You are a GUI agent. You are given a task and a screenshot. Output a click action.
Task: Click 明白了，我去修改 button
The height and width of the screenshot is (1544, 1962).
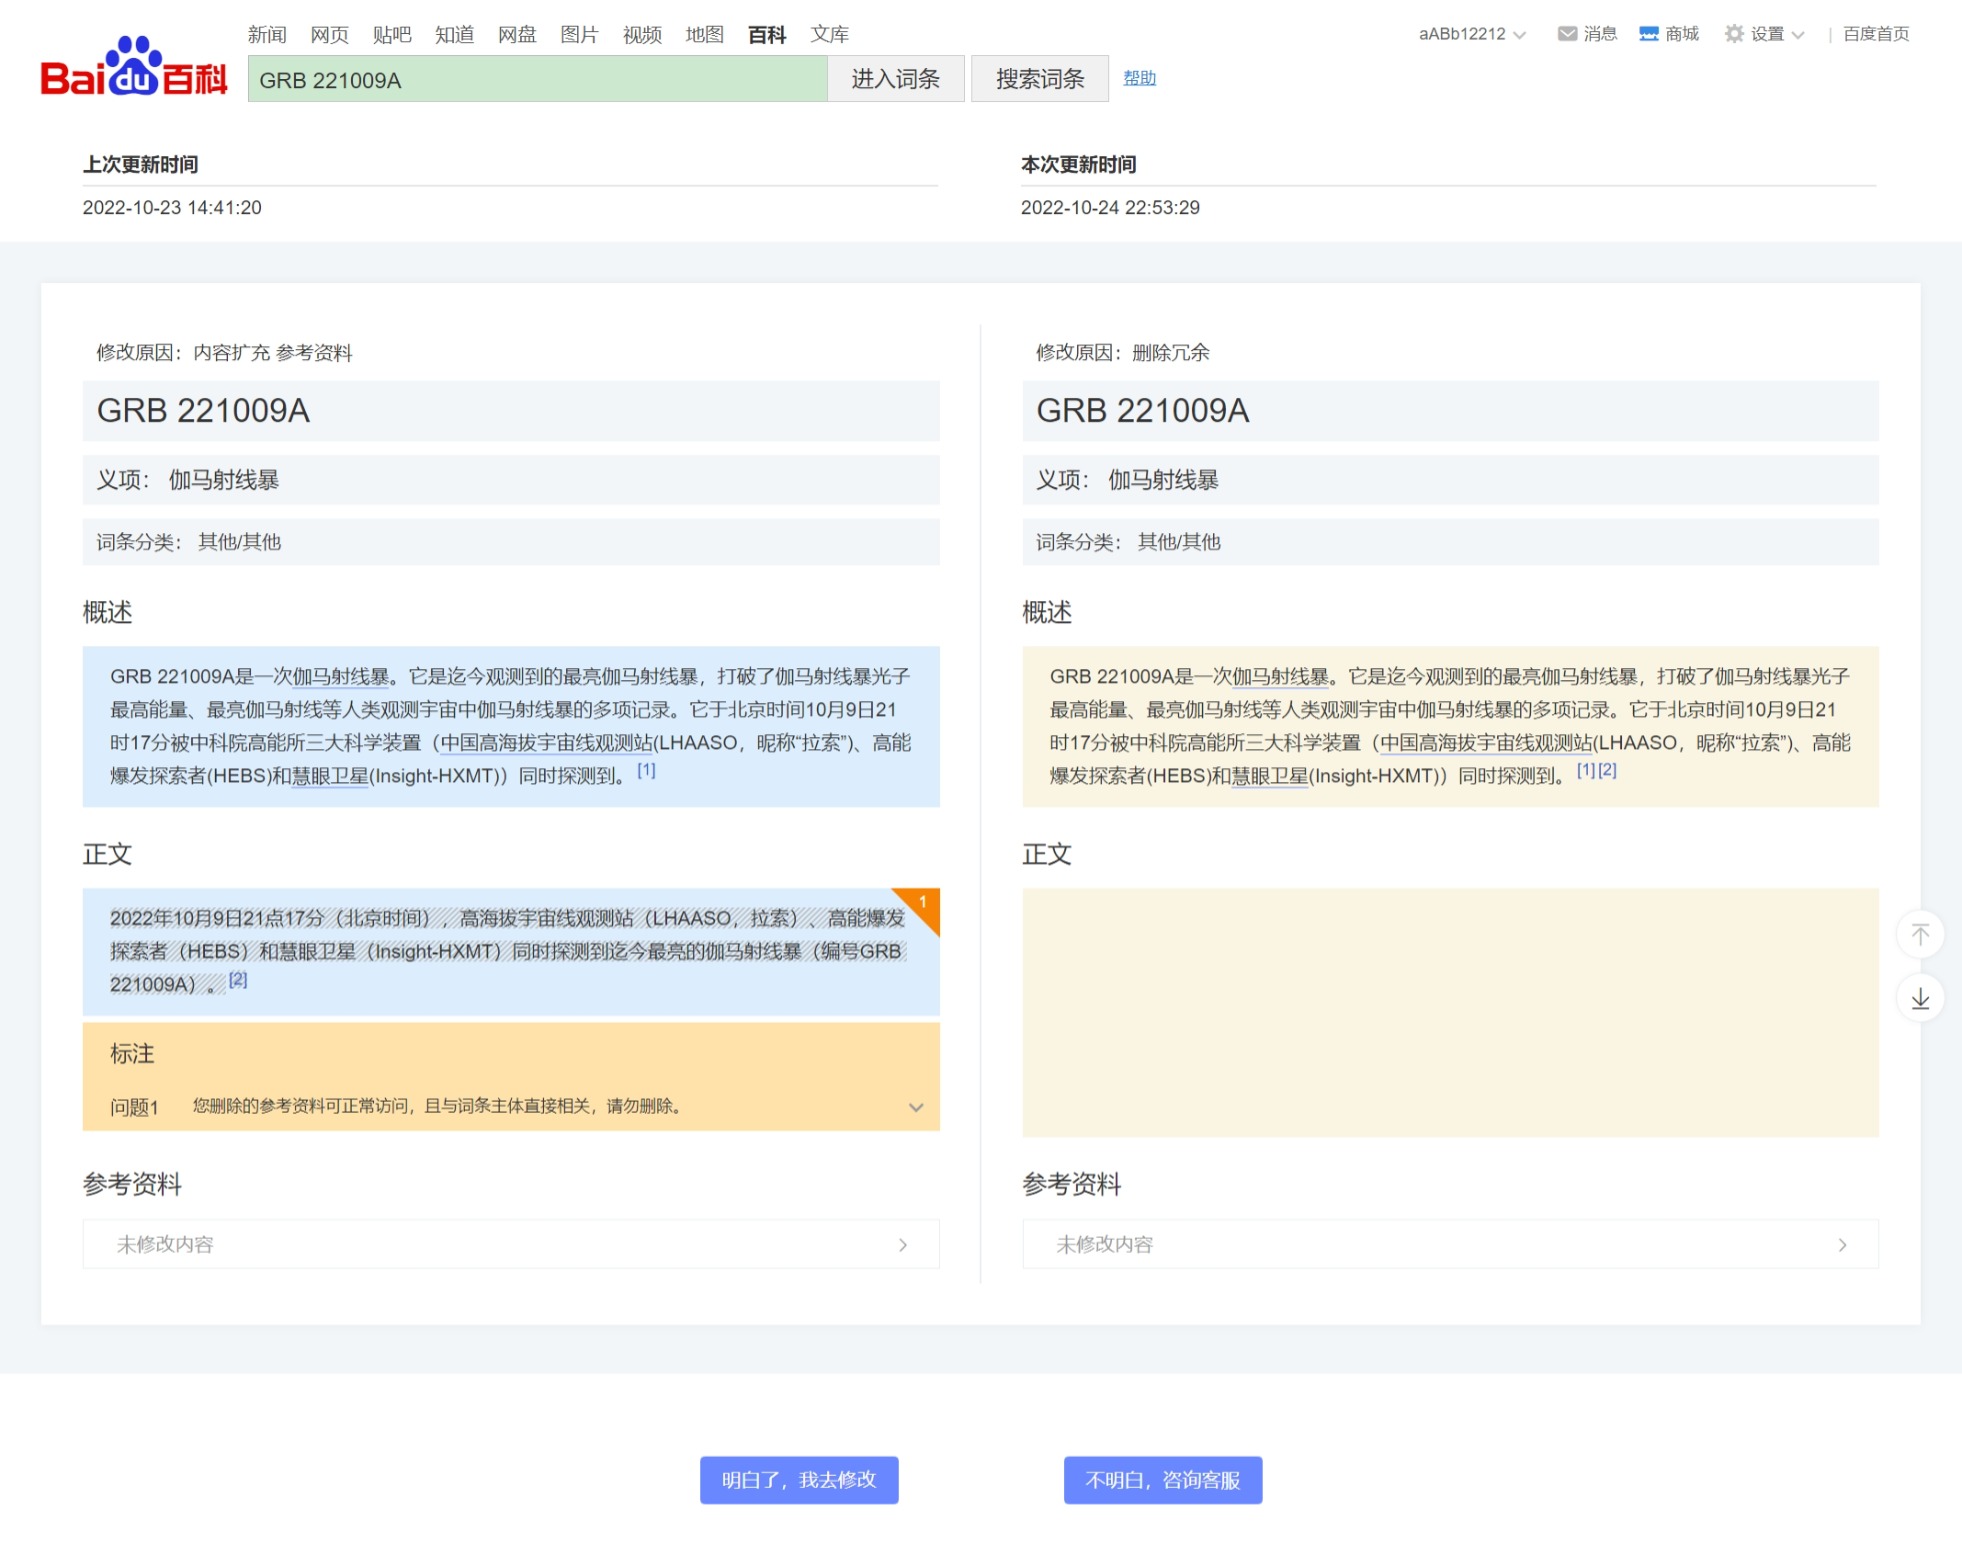click(x=799, y=1480)
